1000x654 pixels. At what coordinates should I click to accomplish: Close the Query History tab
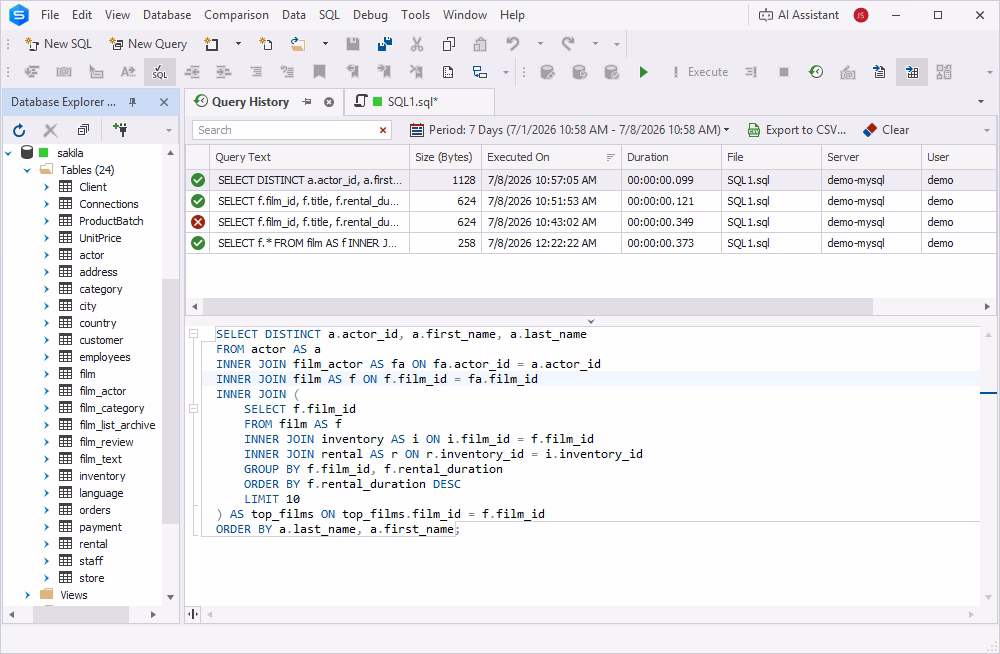coord(329,102)
